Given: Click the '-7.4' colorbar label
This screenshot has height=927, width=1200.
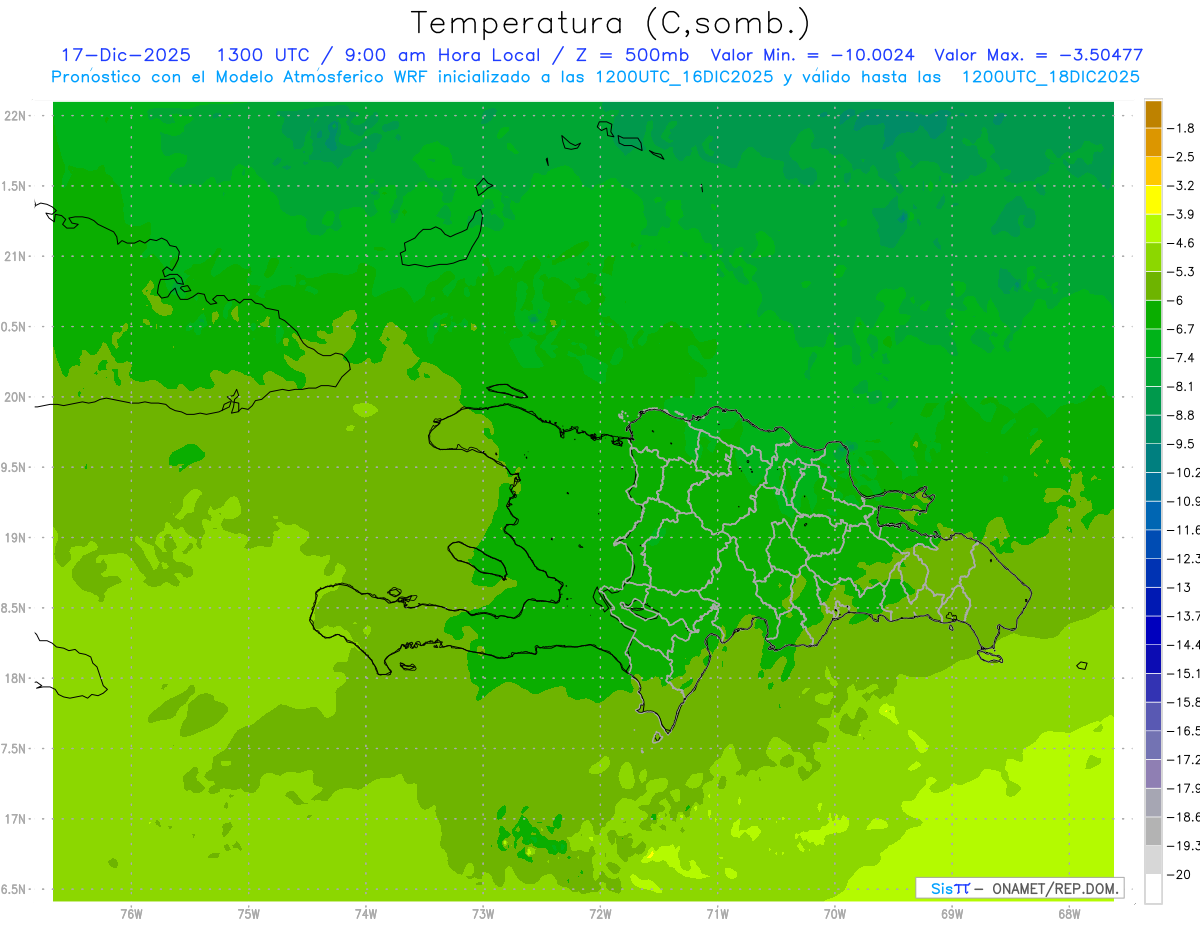Looking at the screenshot, I should pyautogui.click(x=1182, y=358).
